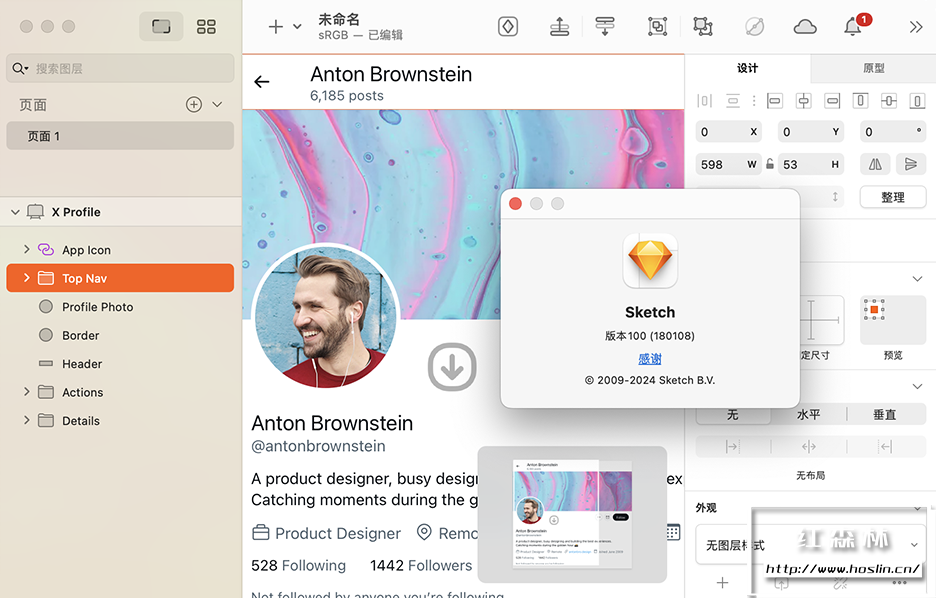Collapse the pages list chevron
Screen dimensions: 936x598
217,104
